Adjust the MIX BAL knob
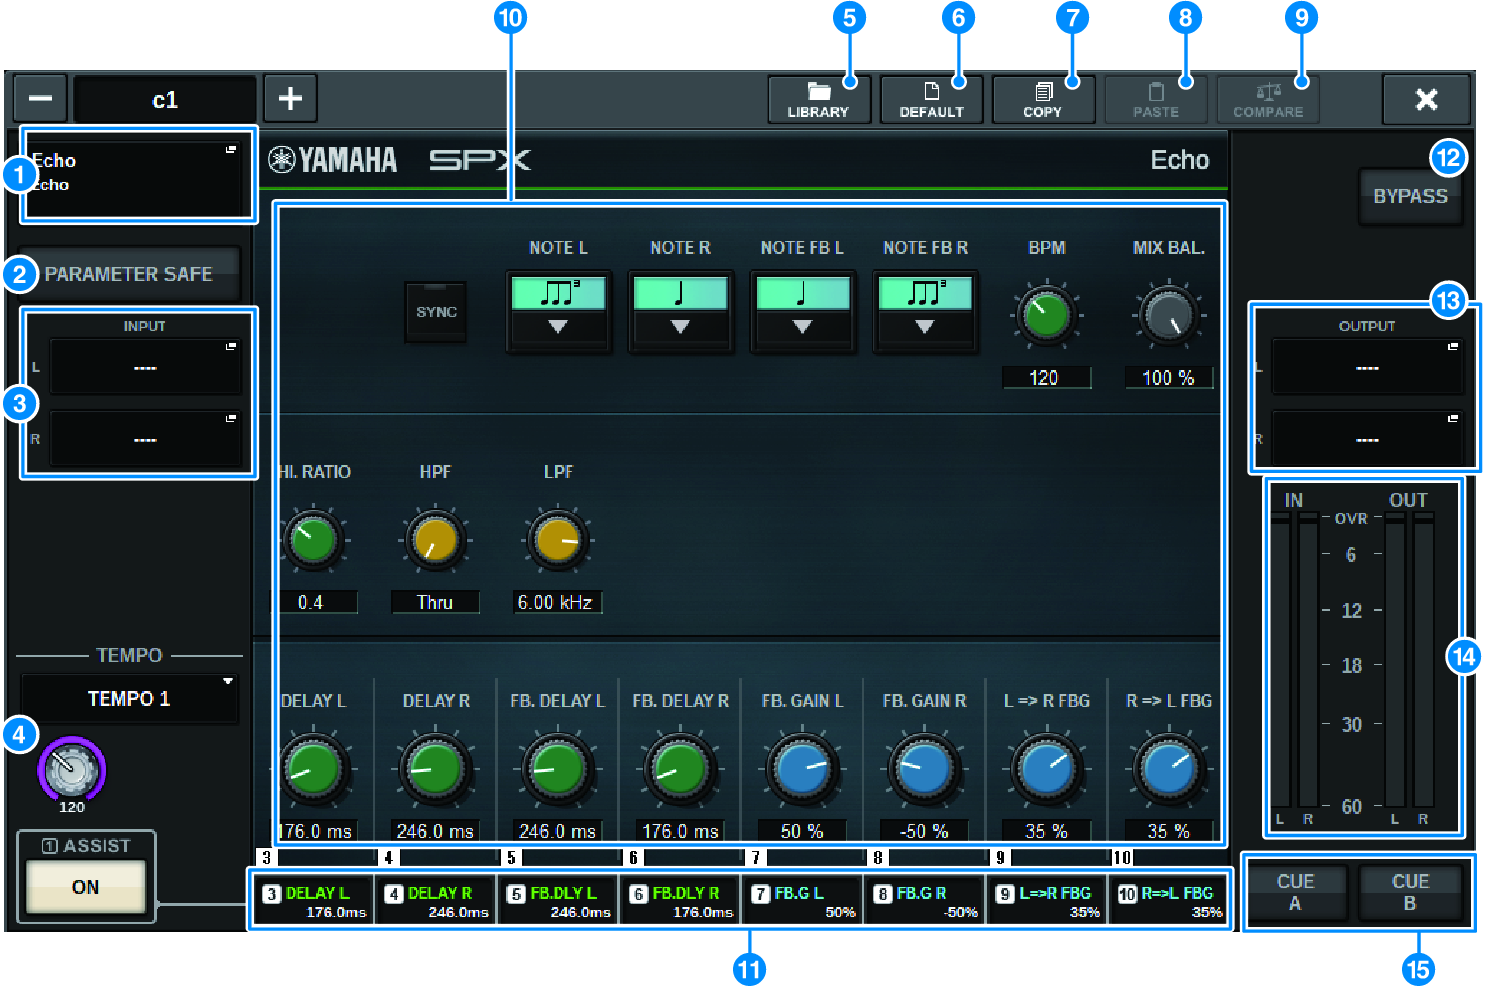Screen dimensions: 1487x987 click(1168, 314)
